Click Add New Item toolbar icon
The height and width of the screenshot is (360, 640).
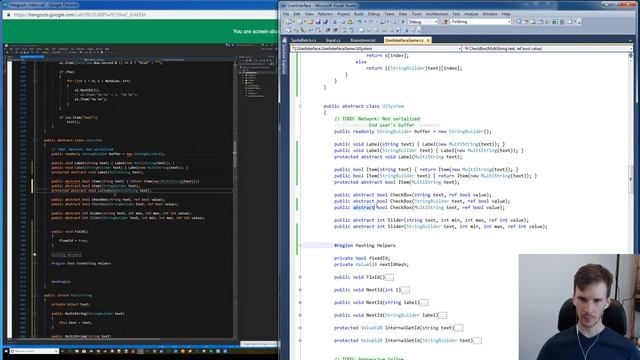(x=300, y=22)
